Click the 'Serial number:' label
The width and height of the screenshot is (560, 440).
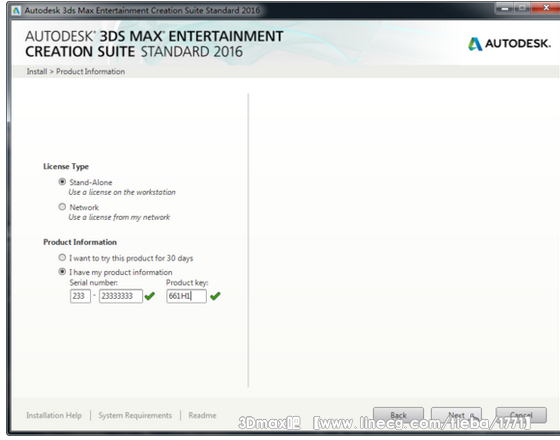[x=94, y=282]
